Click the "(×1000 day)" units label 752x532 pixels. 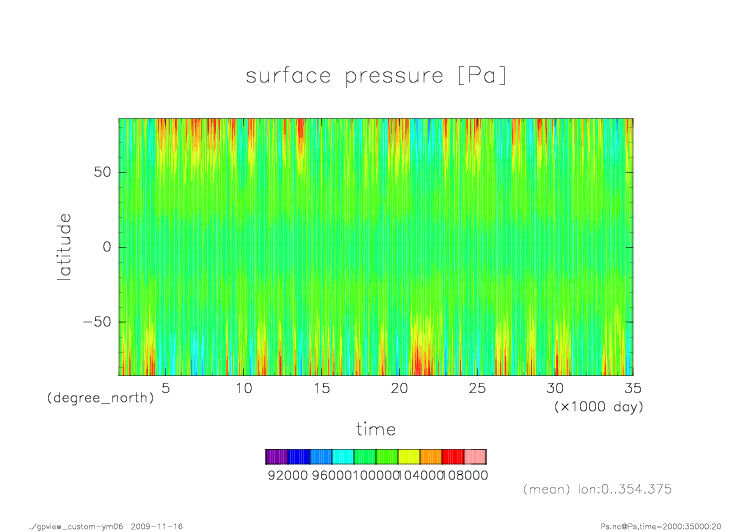tap(599, 407)
